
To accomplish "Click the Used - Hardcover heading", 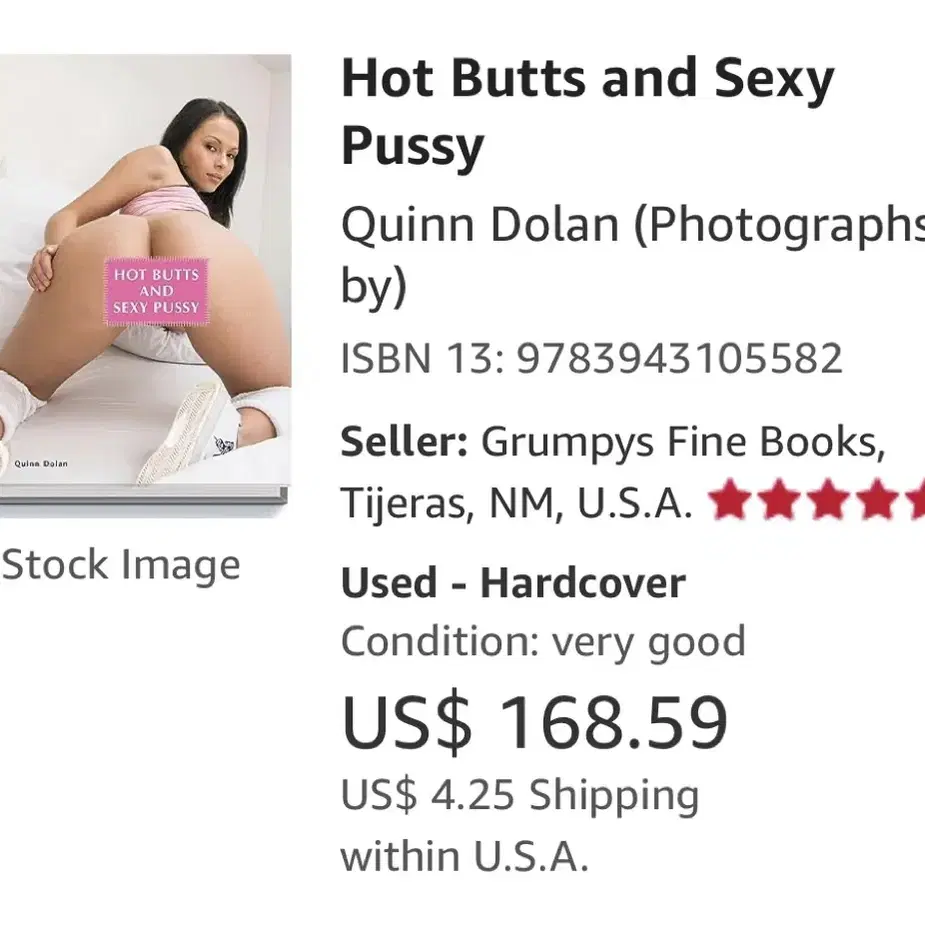I will 513,583.
